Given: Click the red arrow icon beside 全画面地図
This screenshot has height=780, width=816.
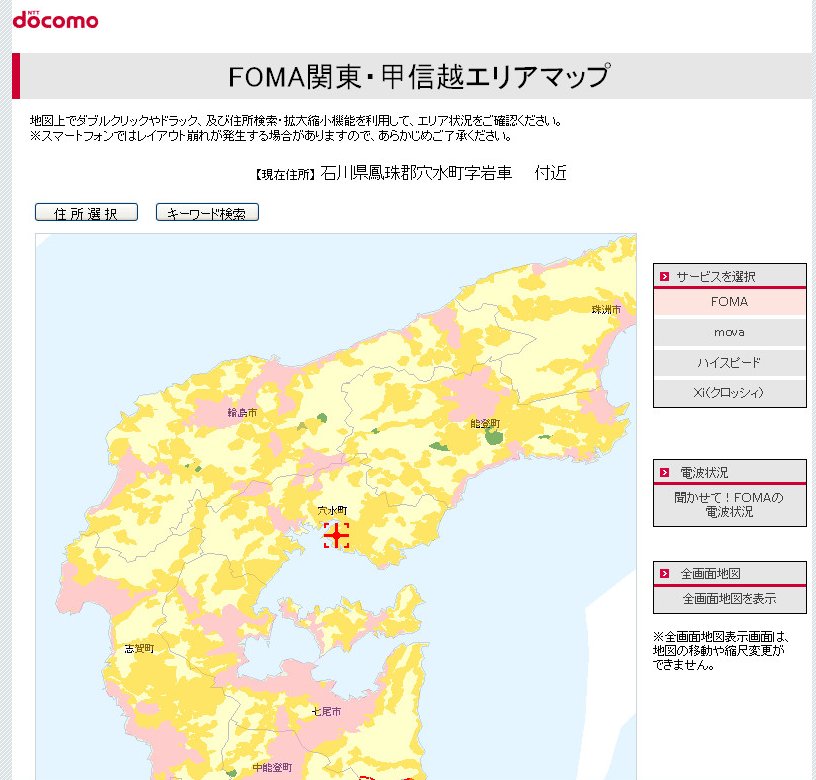Looking at the screenshot, I should click(x=664, y=573).
